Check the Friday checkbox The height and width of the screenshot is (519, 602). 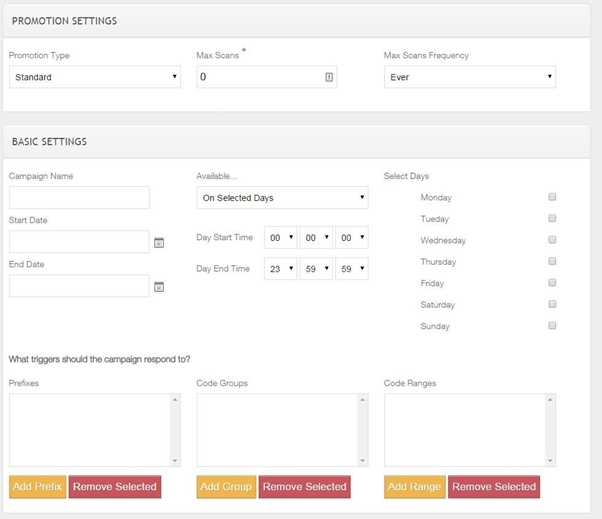[552, 283]
